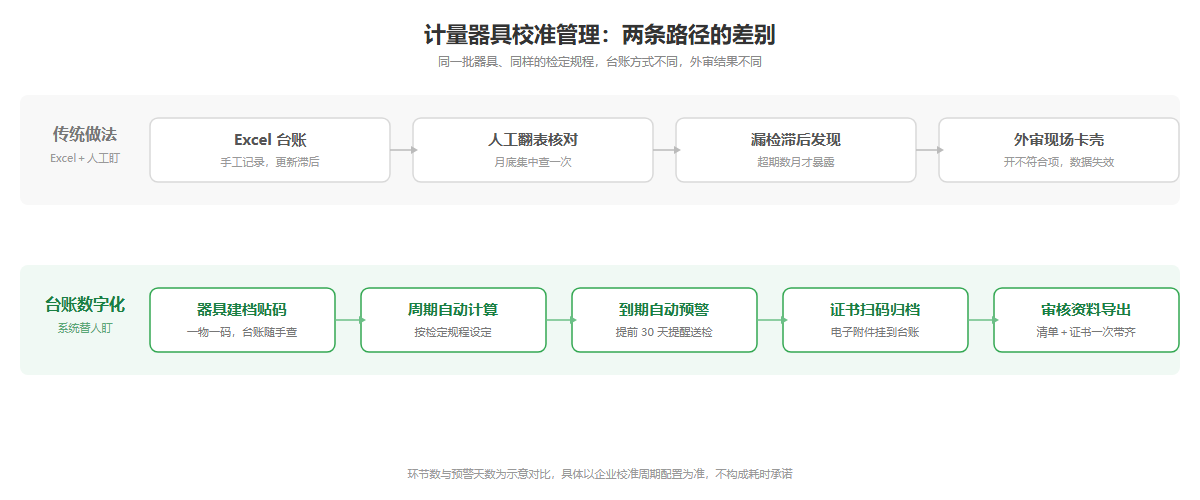
Task: Click the text 月底集中查一次
Action: (533, 162)
